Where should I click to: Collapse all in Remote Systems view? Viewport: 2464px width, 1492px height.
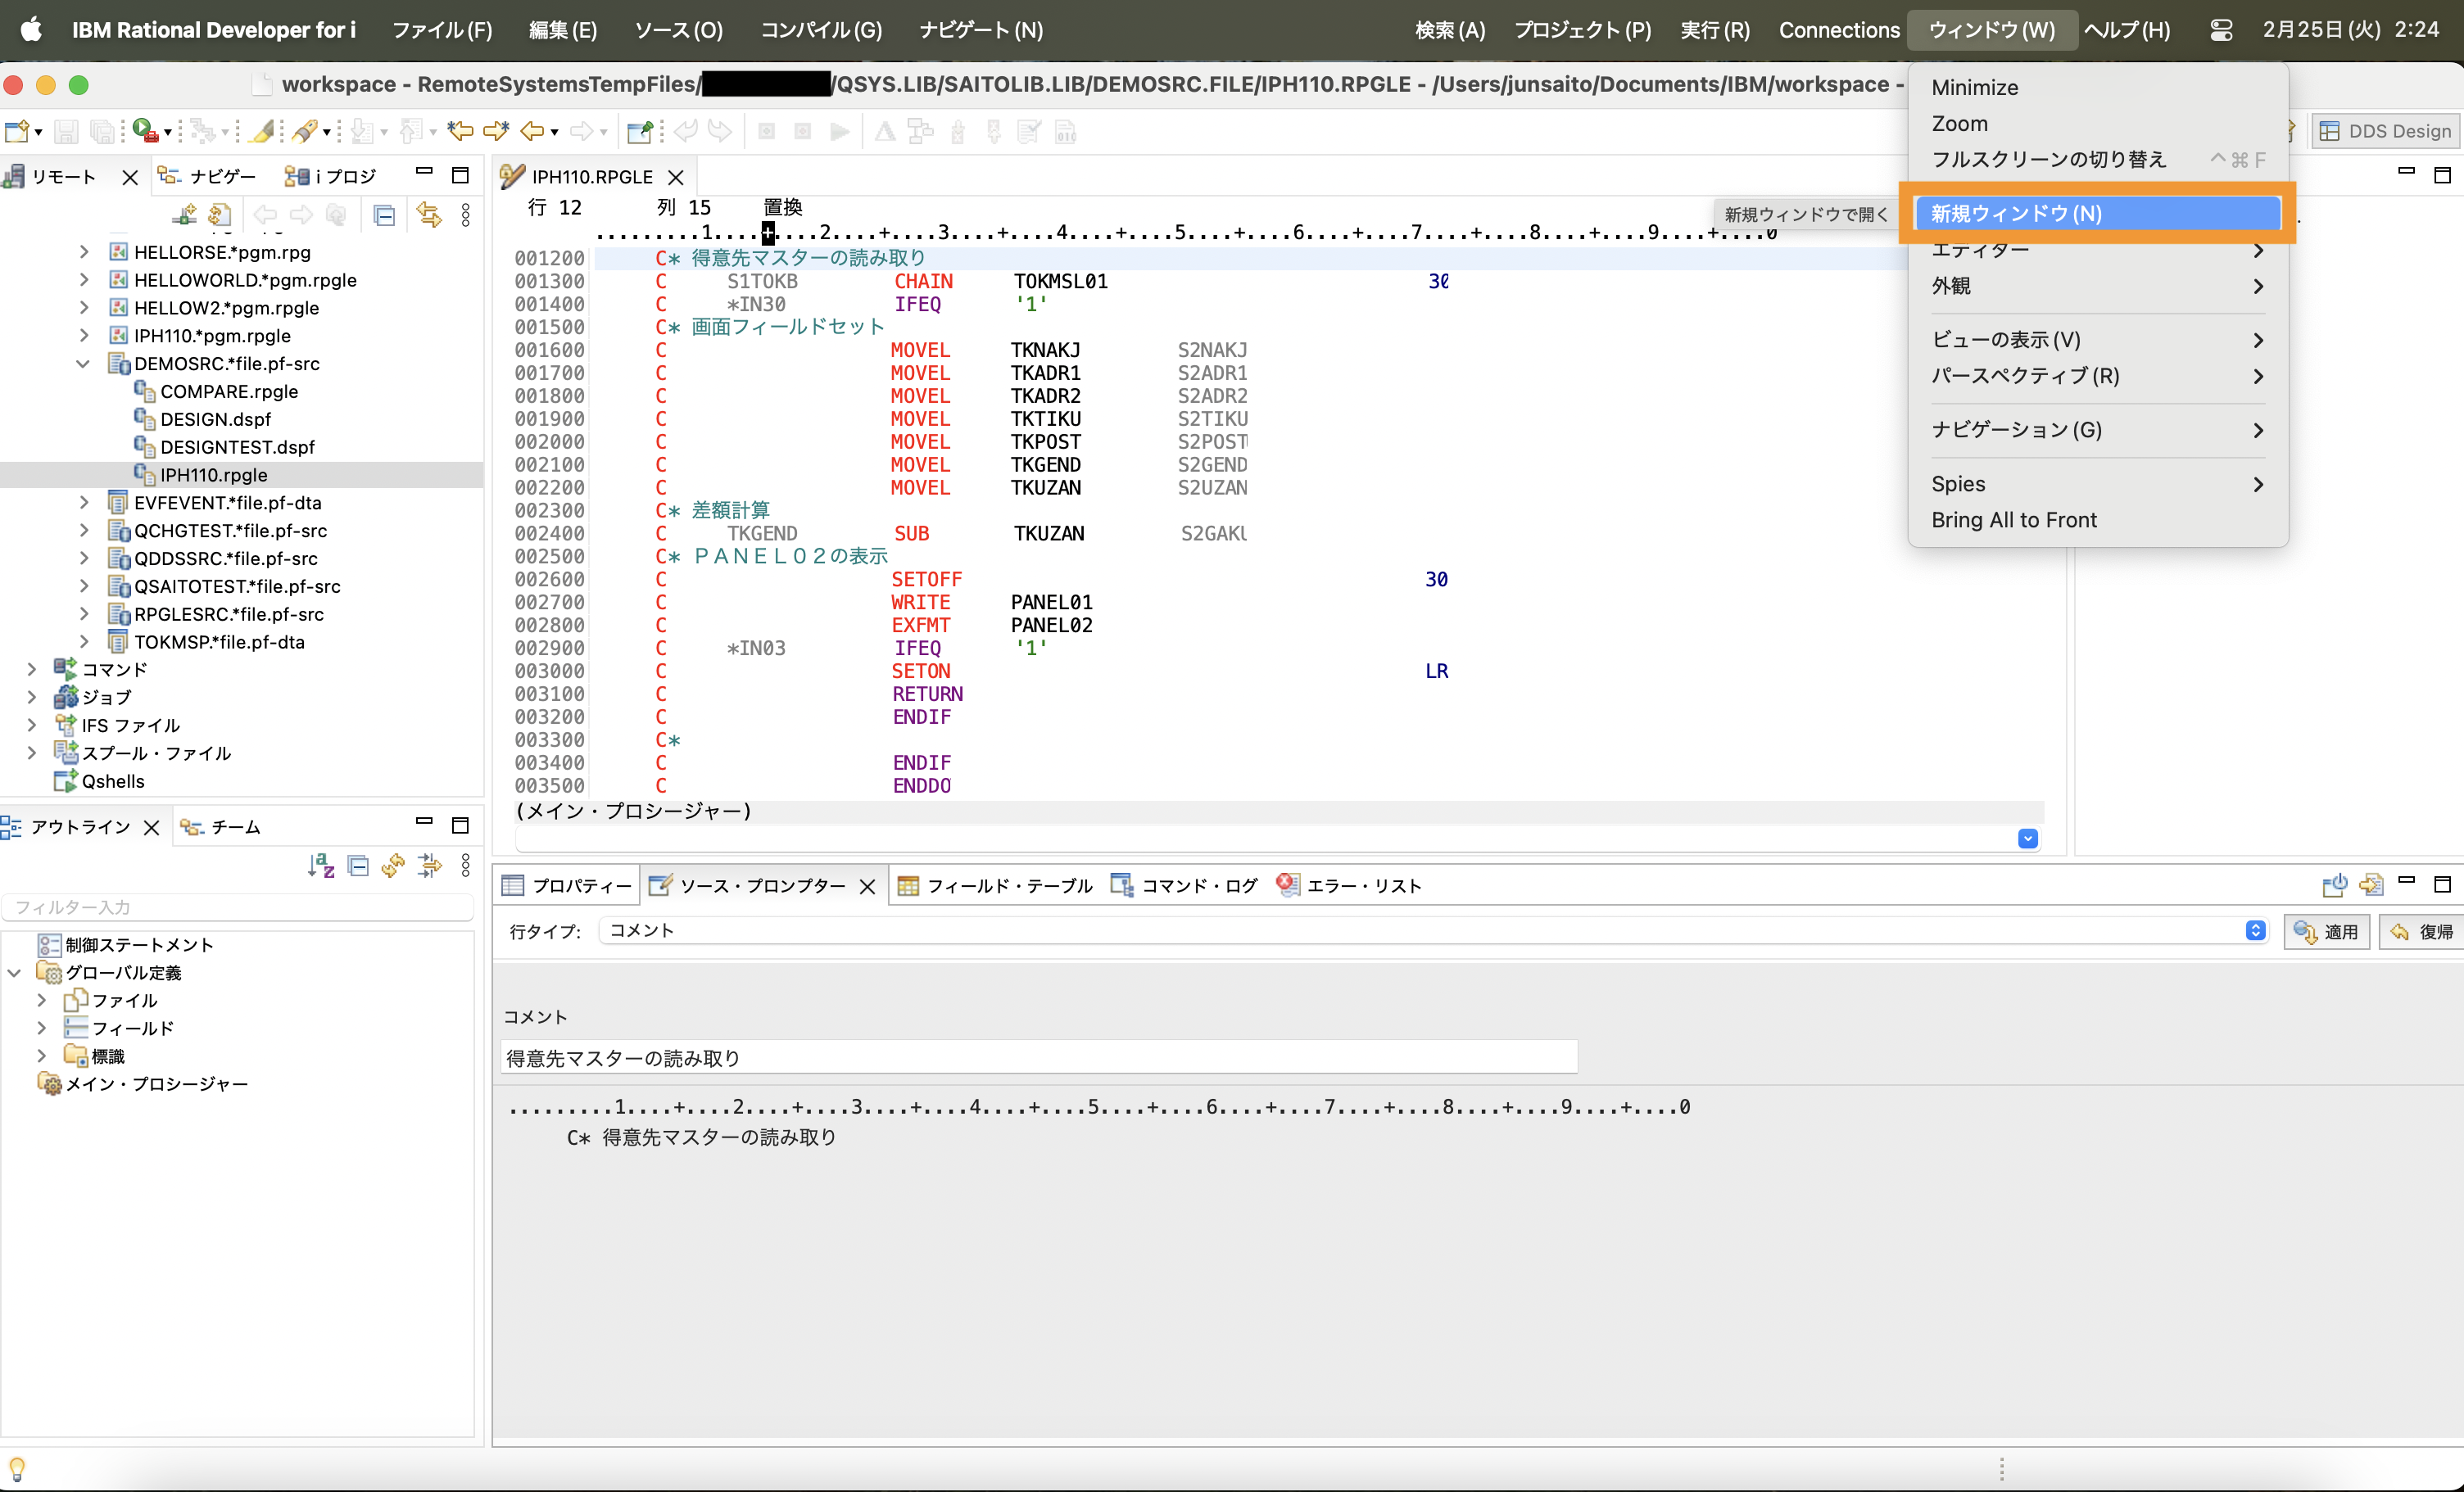click(384, 215)
